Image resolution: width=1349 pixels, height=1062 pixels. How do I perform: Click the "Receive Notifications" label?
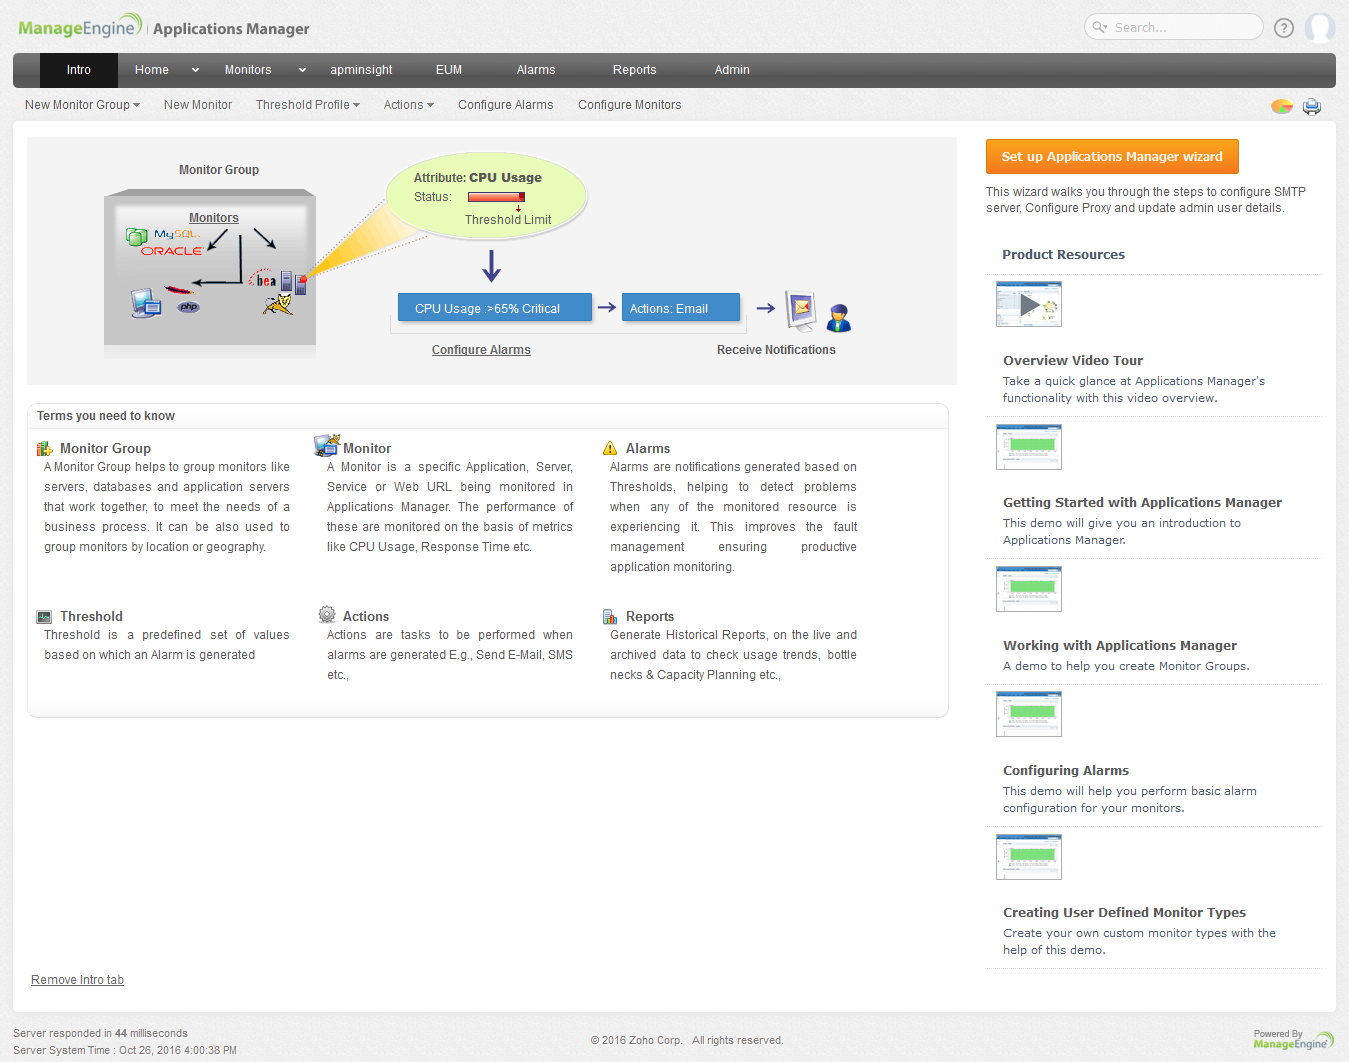[x=776, y=350]
